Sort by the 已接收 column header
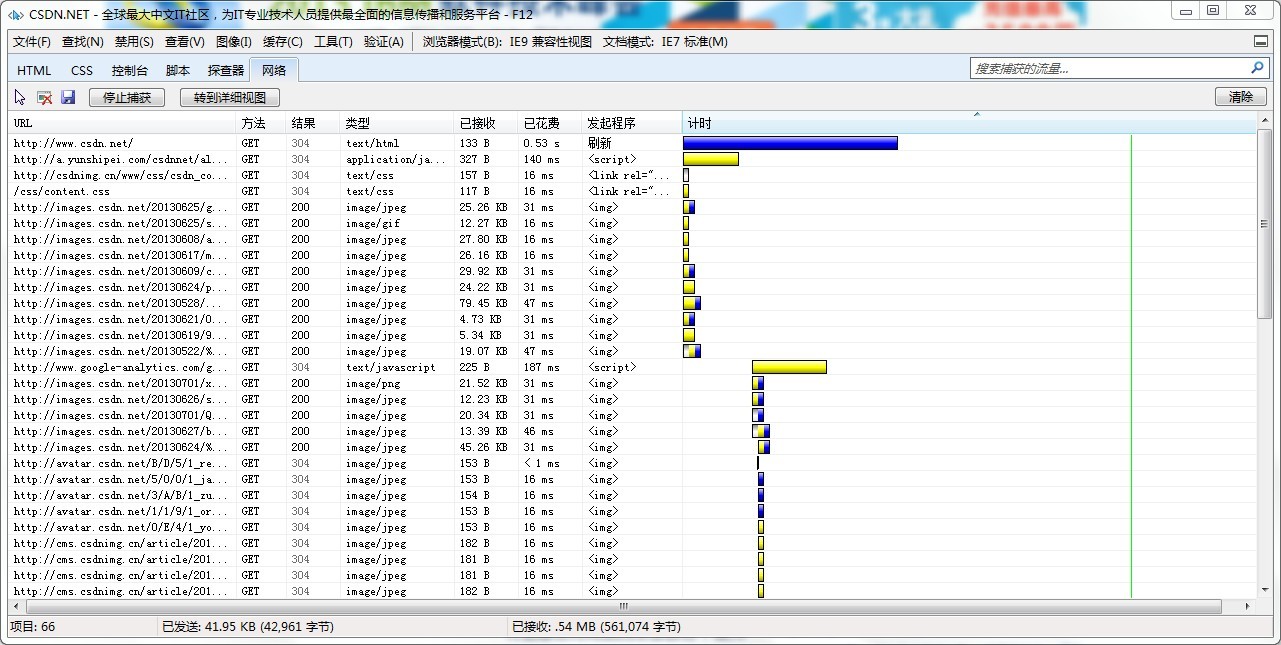The image size is (1281, 645). pyautogui.click(x=487, y=123)
